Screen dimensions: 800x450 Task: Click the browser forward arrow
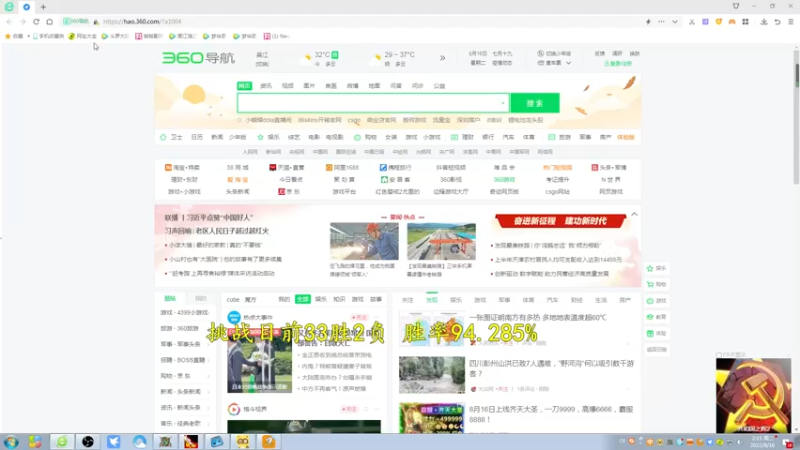22,21
